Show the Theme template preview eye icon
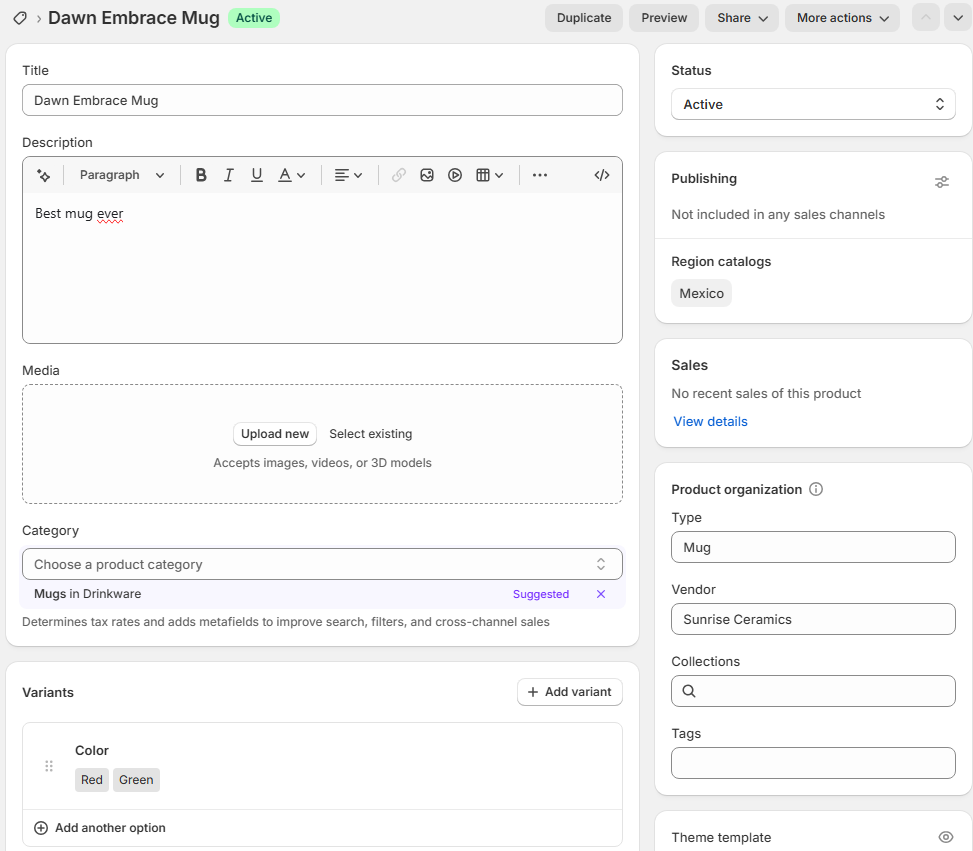The height and width of the screenshot is (851, 973). pyautogui.click(x=945, y=837)
